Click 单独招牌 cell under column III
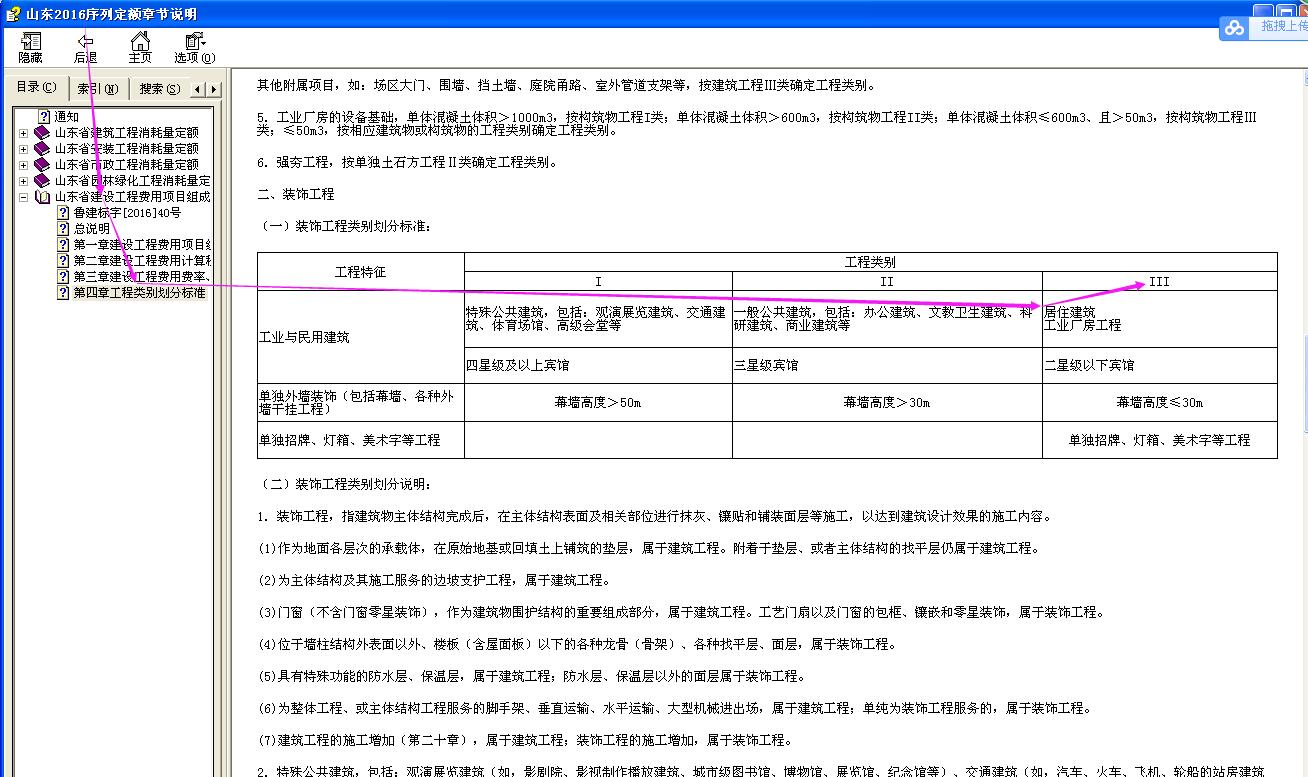Screen dimensions: 1308x777 pos(1159,440)
